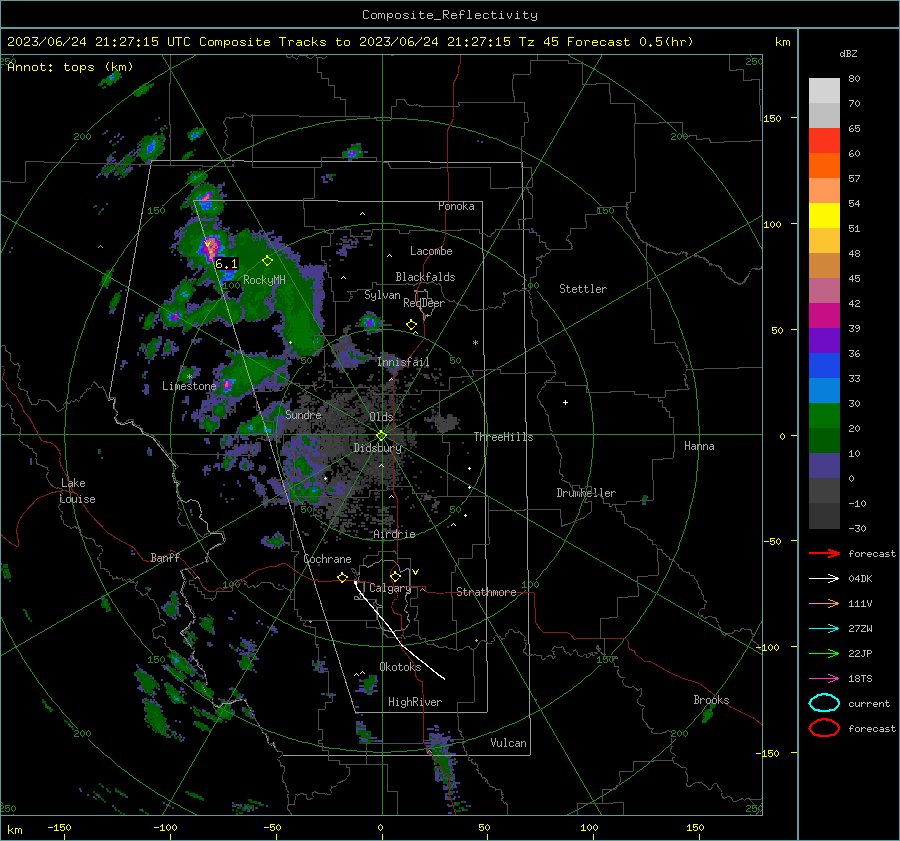Click the Annot: tops (km) label
Viewport: 900px width, 841px height.
pyautogui.click(x=70, y=67)
